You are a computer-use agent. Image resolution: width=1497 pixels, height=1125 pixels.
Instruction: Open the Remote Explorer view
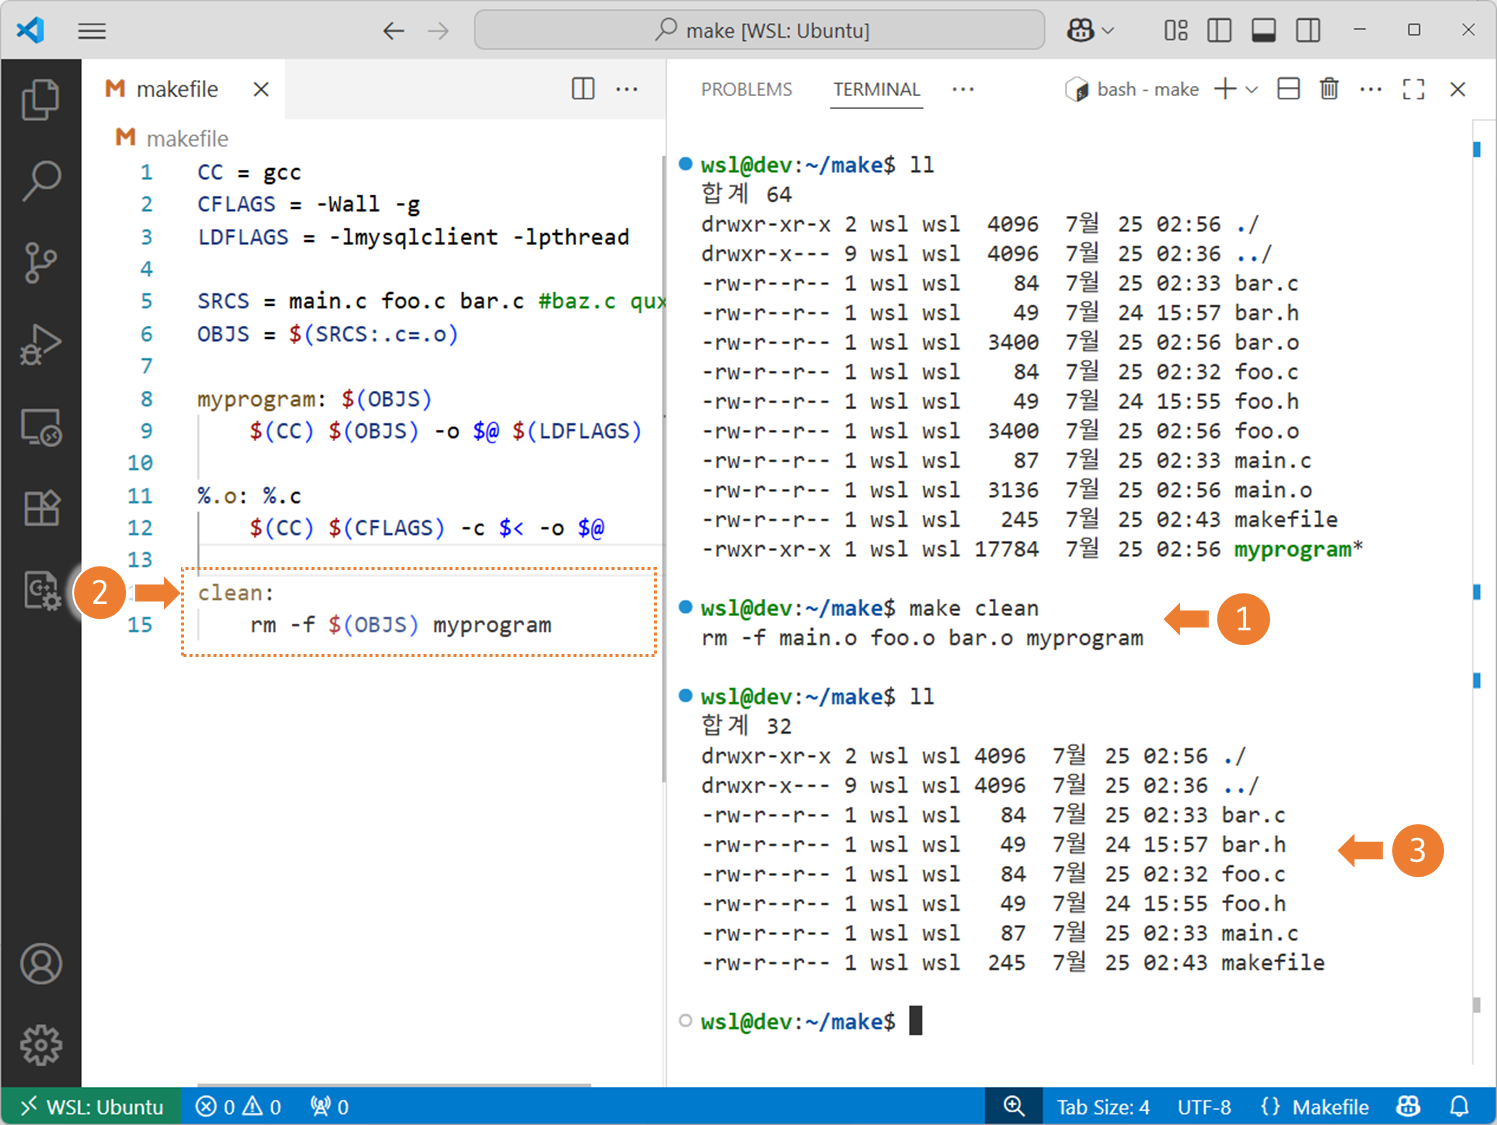click(41, 427)
